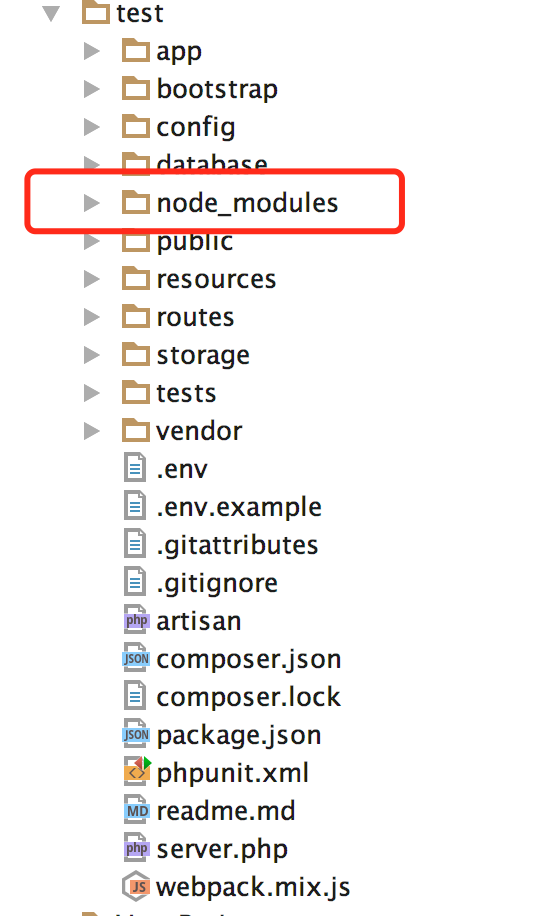Click the MD icon beside readme.md
Image resolution: width=544 pixels, height=916 pixels.
137,810
